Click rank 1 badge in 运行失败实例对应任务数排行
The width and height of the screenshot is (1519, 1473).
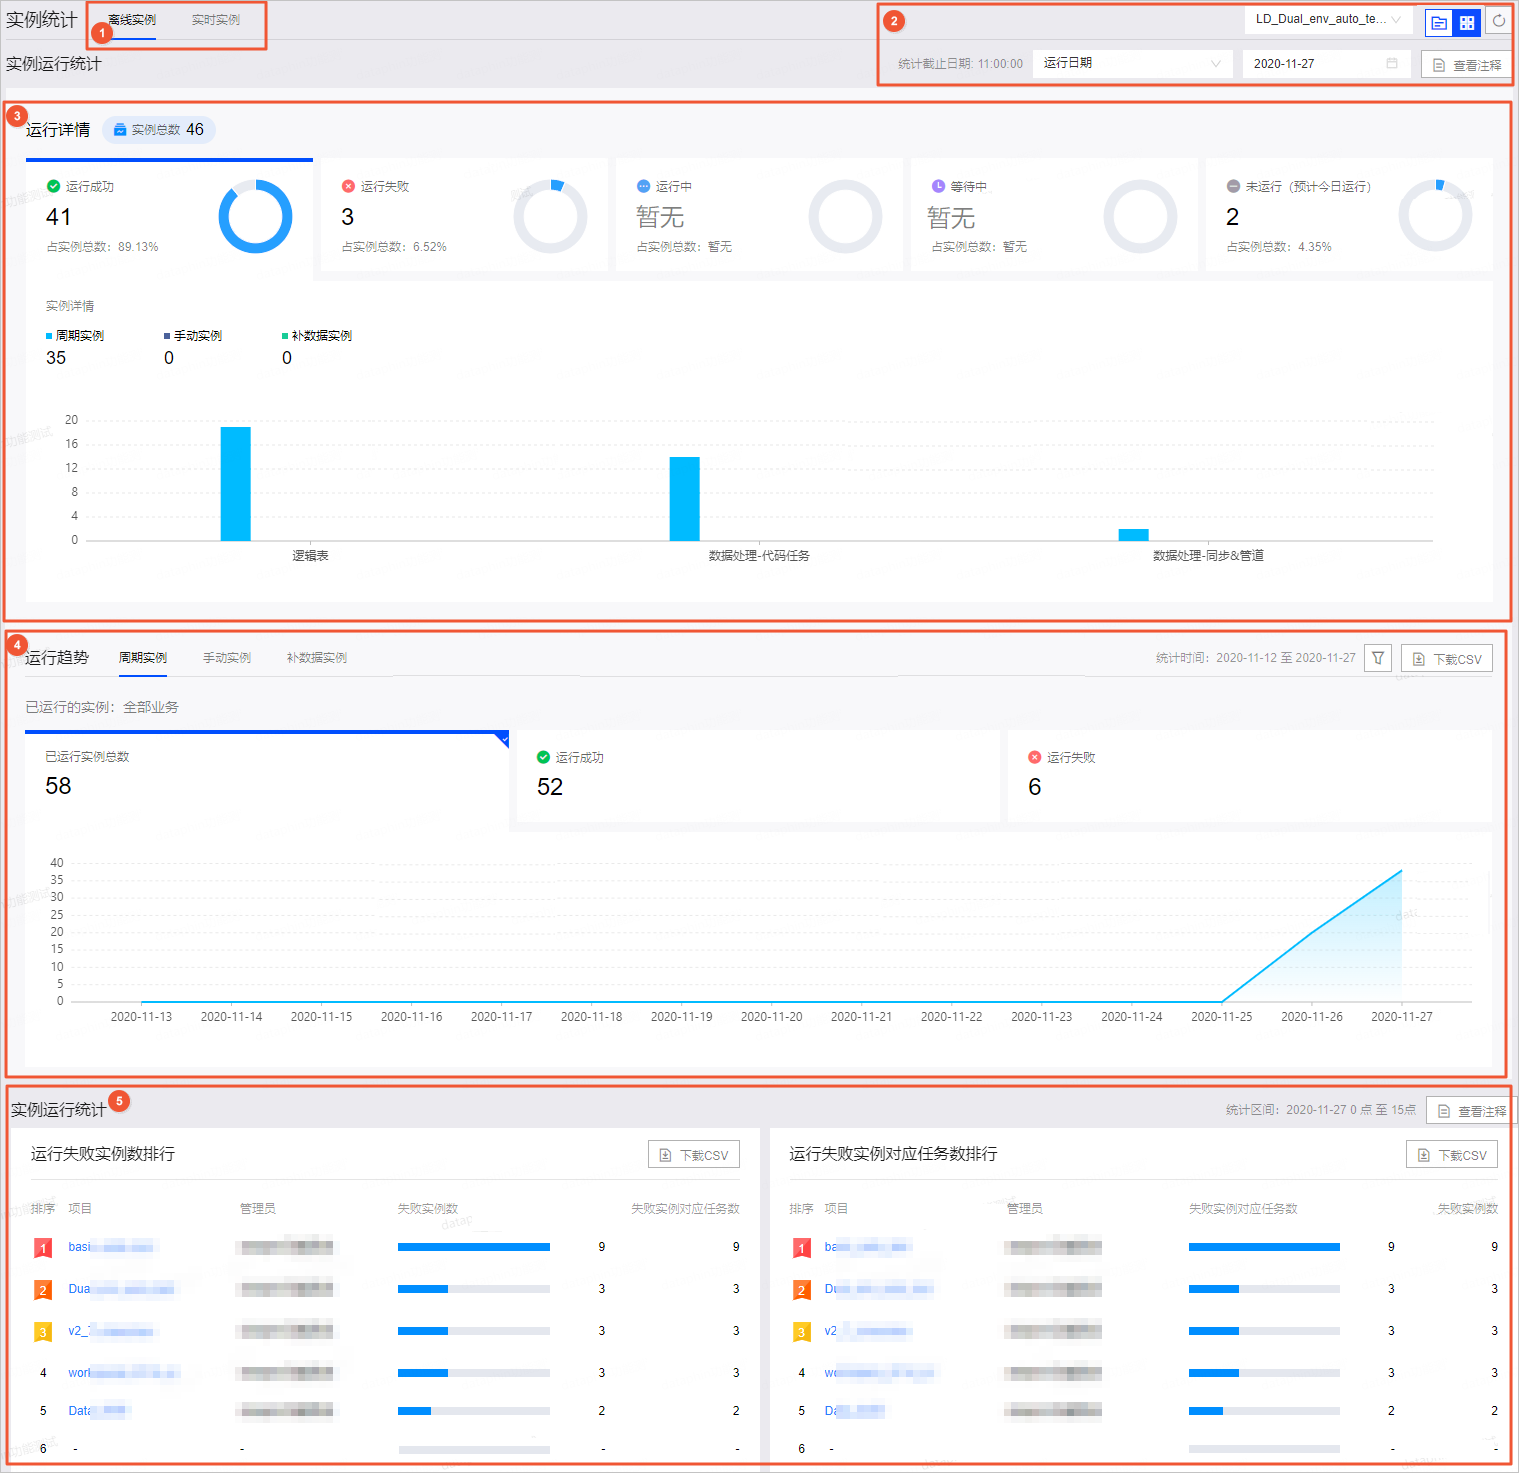[801, 1248]
